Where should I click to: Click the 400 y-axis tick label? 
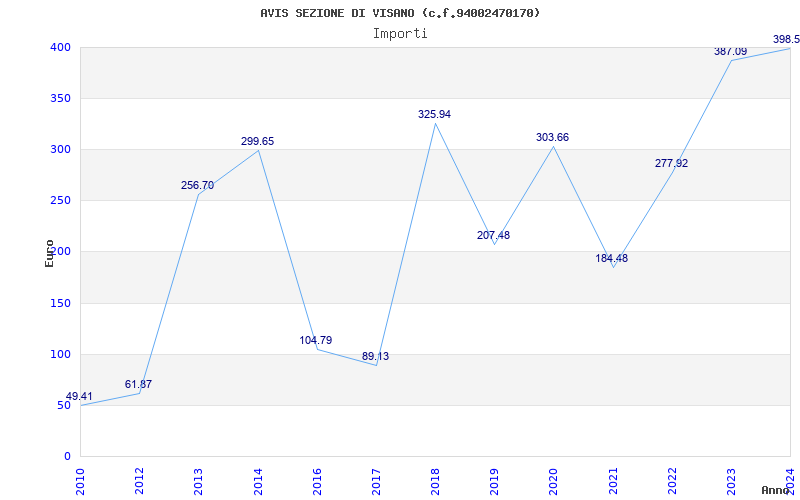(x=60, y=47)
